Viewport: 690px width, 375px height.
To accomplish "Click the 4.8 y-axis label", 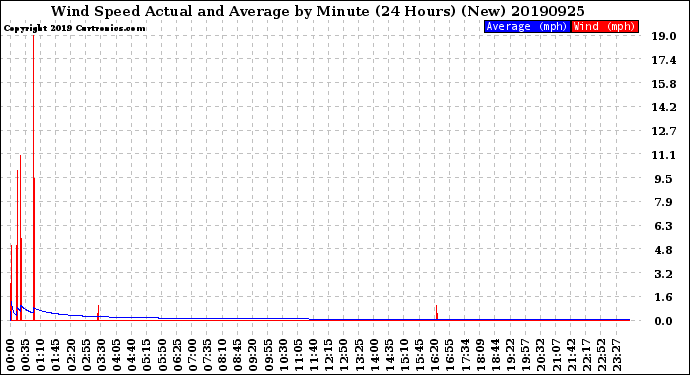I will (663, 250).
